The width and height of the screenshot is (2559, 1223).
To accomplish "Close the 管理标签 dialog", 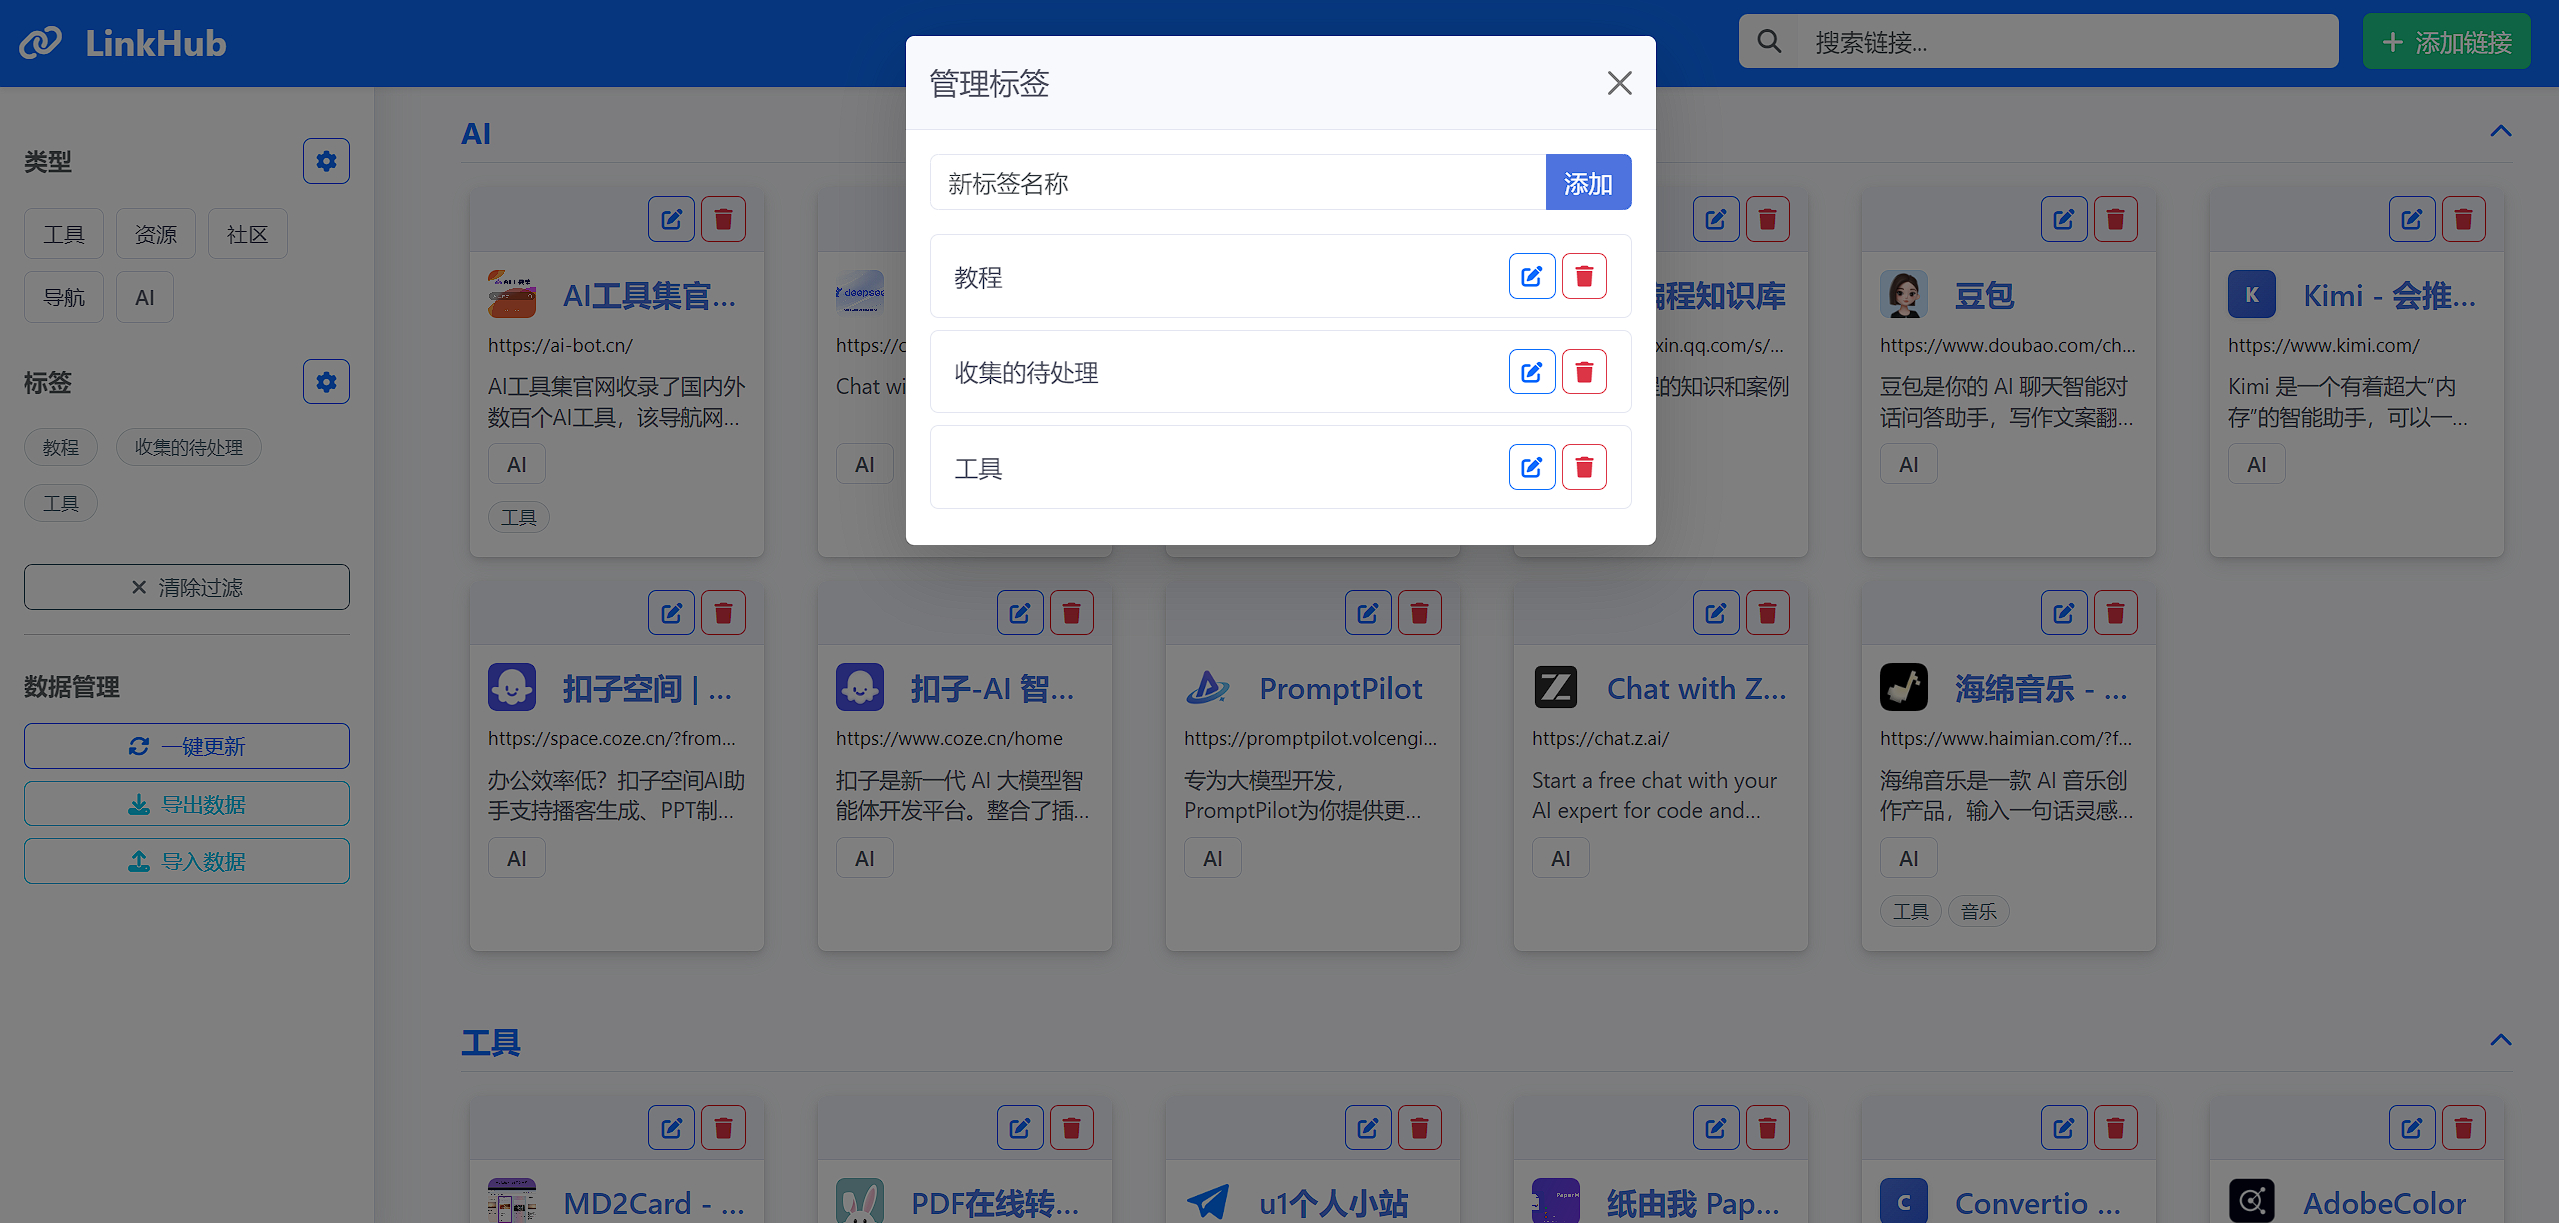I will (x=1619, y=83).
